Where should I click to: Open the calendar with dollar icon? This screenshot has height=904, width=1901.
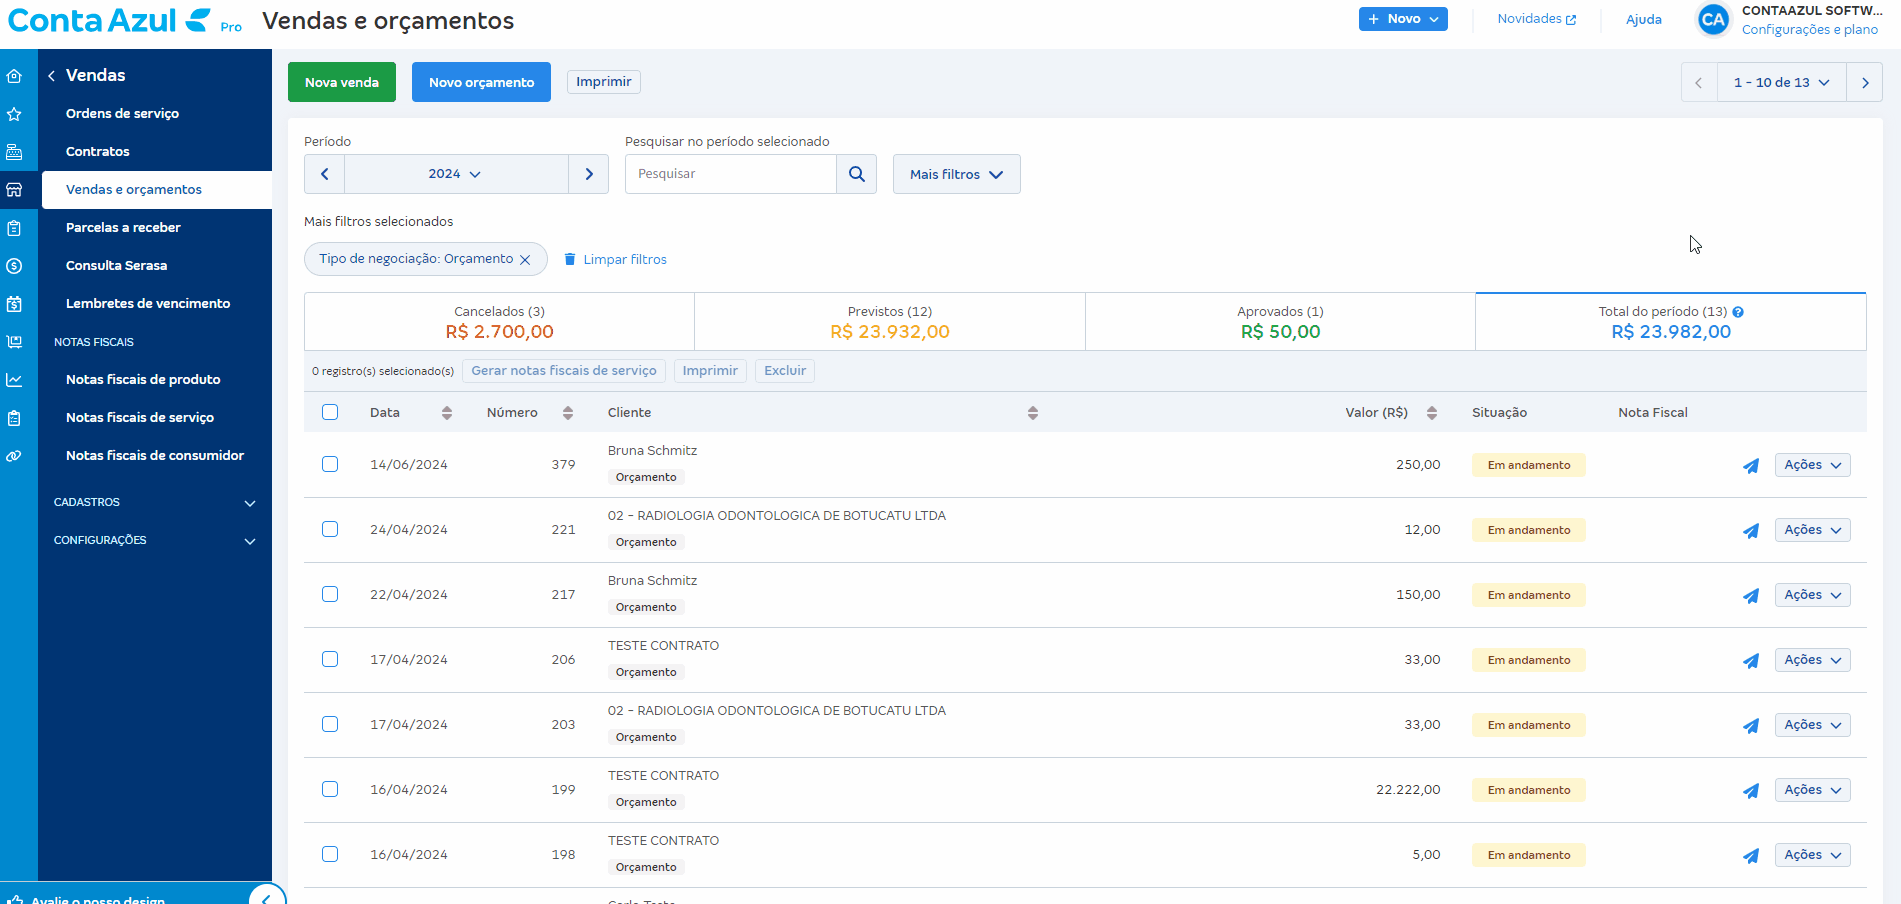pos(14,304)
